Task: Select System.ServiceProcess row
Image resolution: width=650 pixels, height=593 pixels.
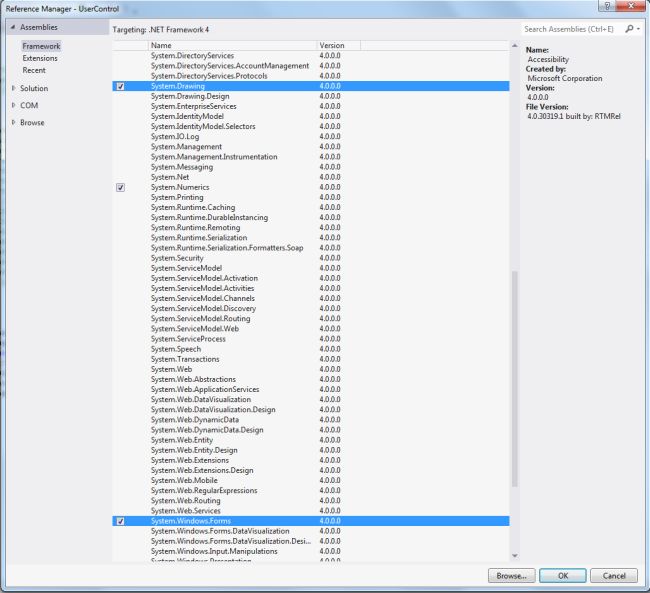Action: coord(310,339)
